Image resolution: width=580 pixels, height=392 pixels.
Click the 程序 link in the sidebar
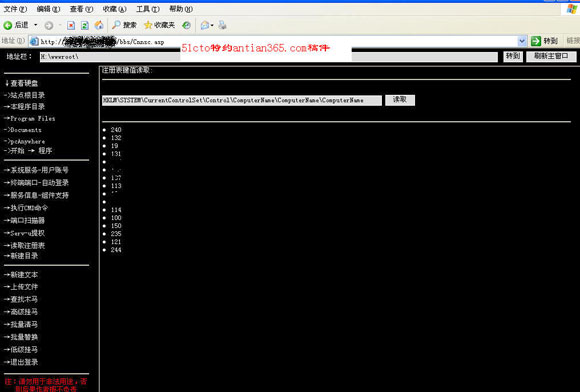pos(45,151)
